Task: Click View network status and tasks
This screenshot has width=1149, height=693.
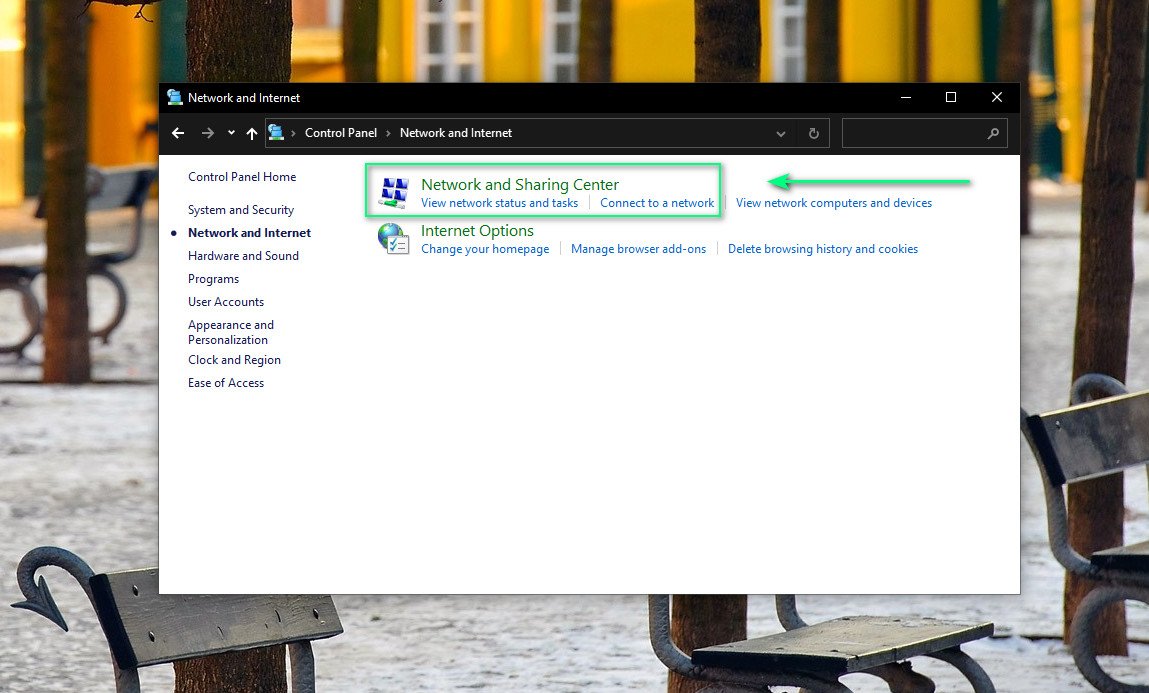Action: (x=499, y=203)
